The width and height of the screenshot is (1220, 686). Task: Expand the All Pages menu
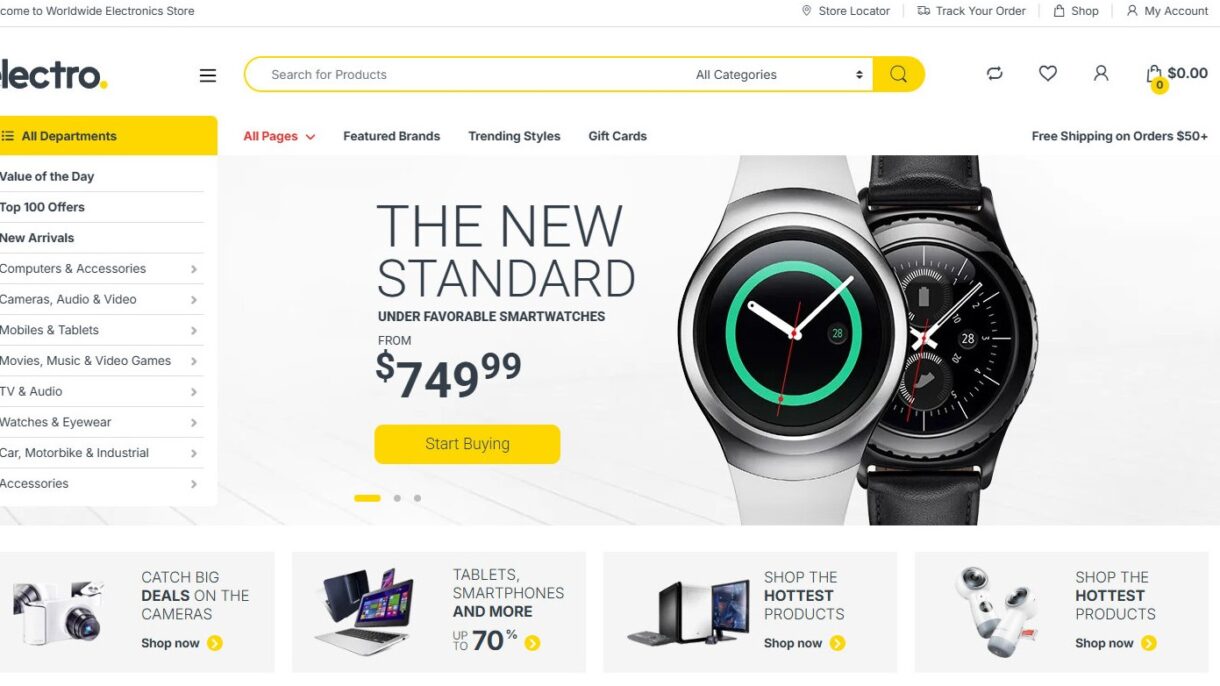[280, 136]
